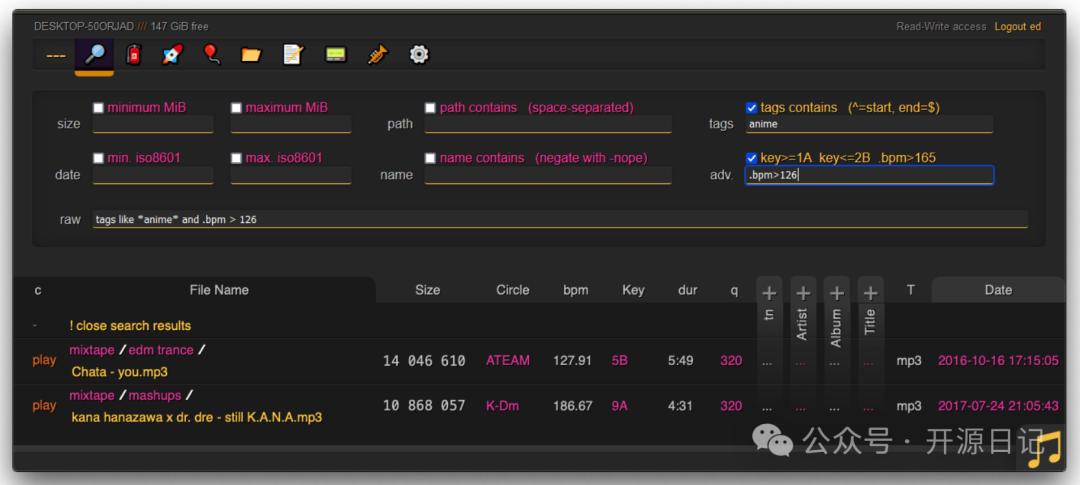Click the red balloon upload icon
1080x485 pixels.
(x=212, y=55)
